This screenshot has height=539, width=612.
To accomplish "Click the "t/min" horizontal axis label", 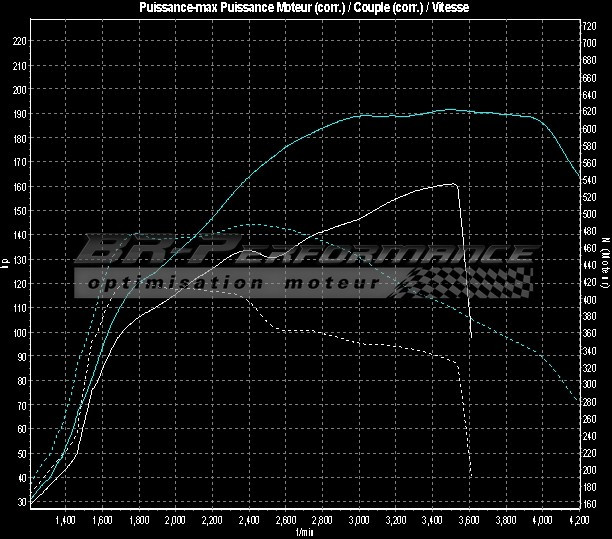I will click(306, 533).
